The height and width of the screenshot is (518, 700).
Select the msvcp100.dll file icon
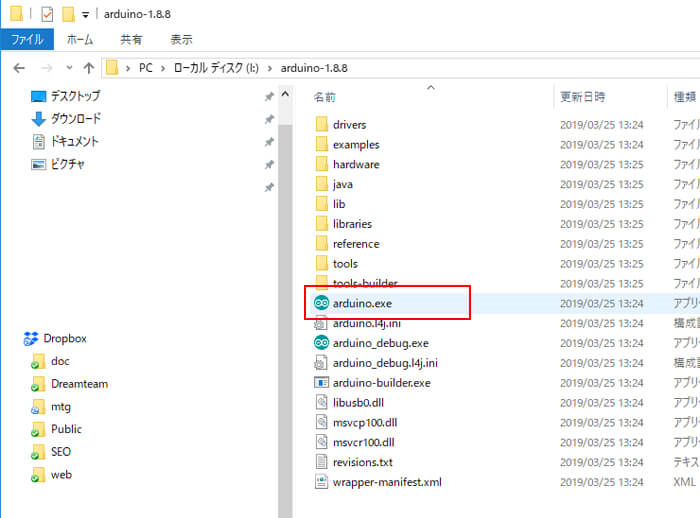(x=321, y=422)
